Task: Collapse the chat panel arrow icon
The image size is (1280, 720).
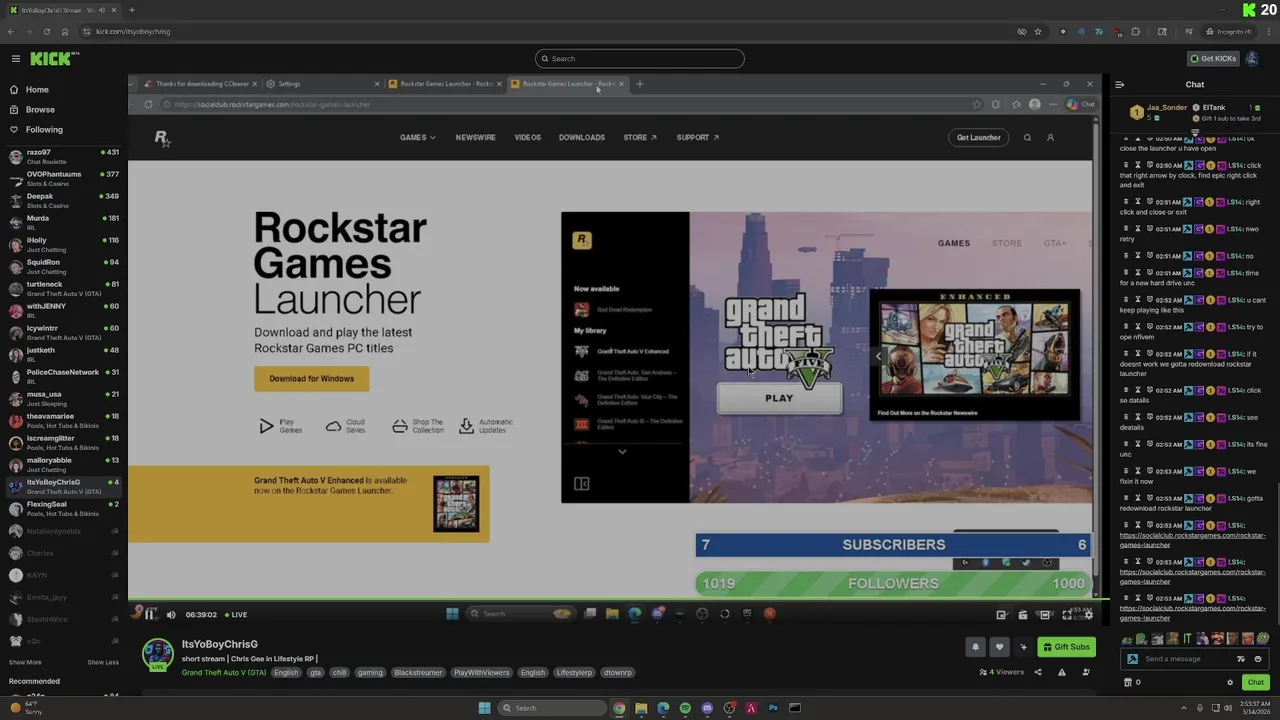Action: [1119, 85]
